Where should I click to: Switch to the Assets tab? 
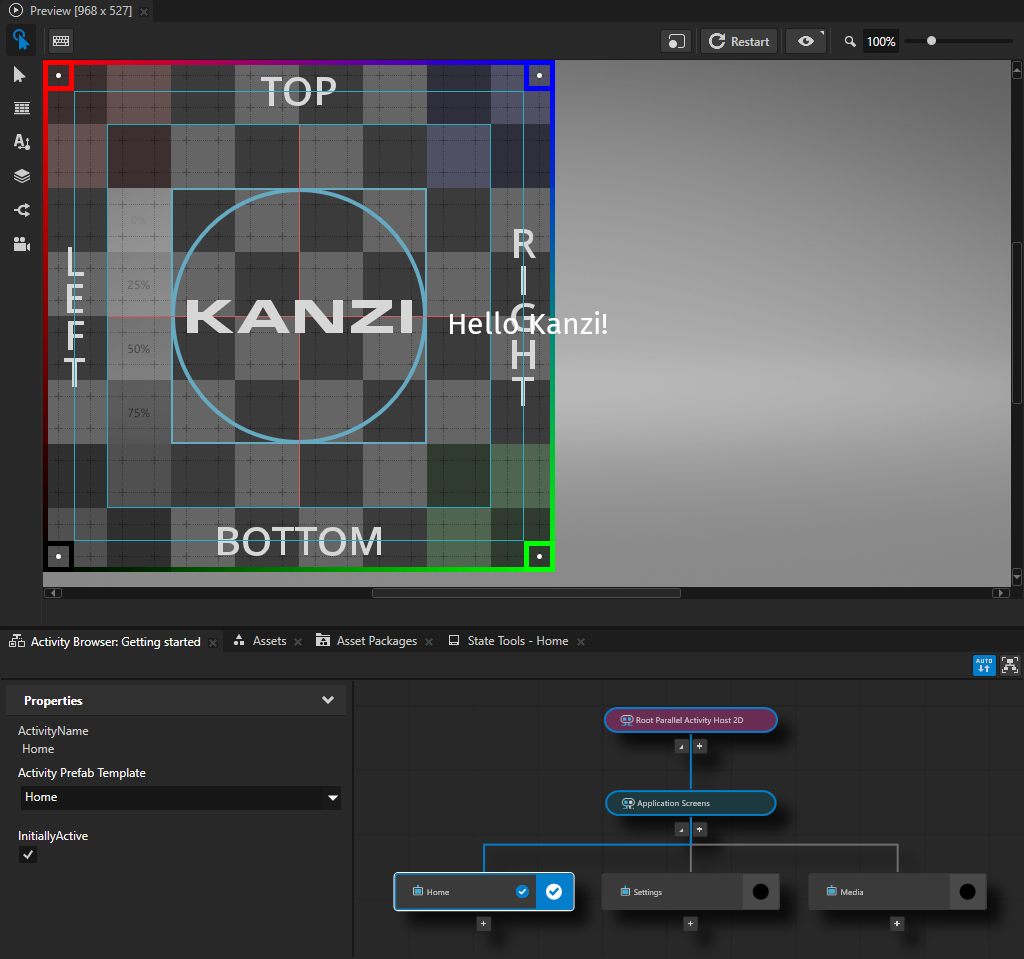tap(269, 641)
